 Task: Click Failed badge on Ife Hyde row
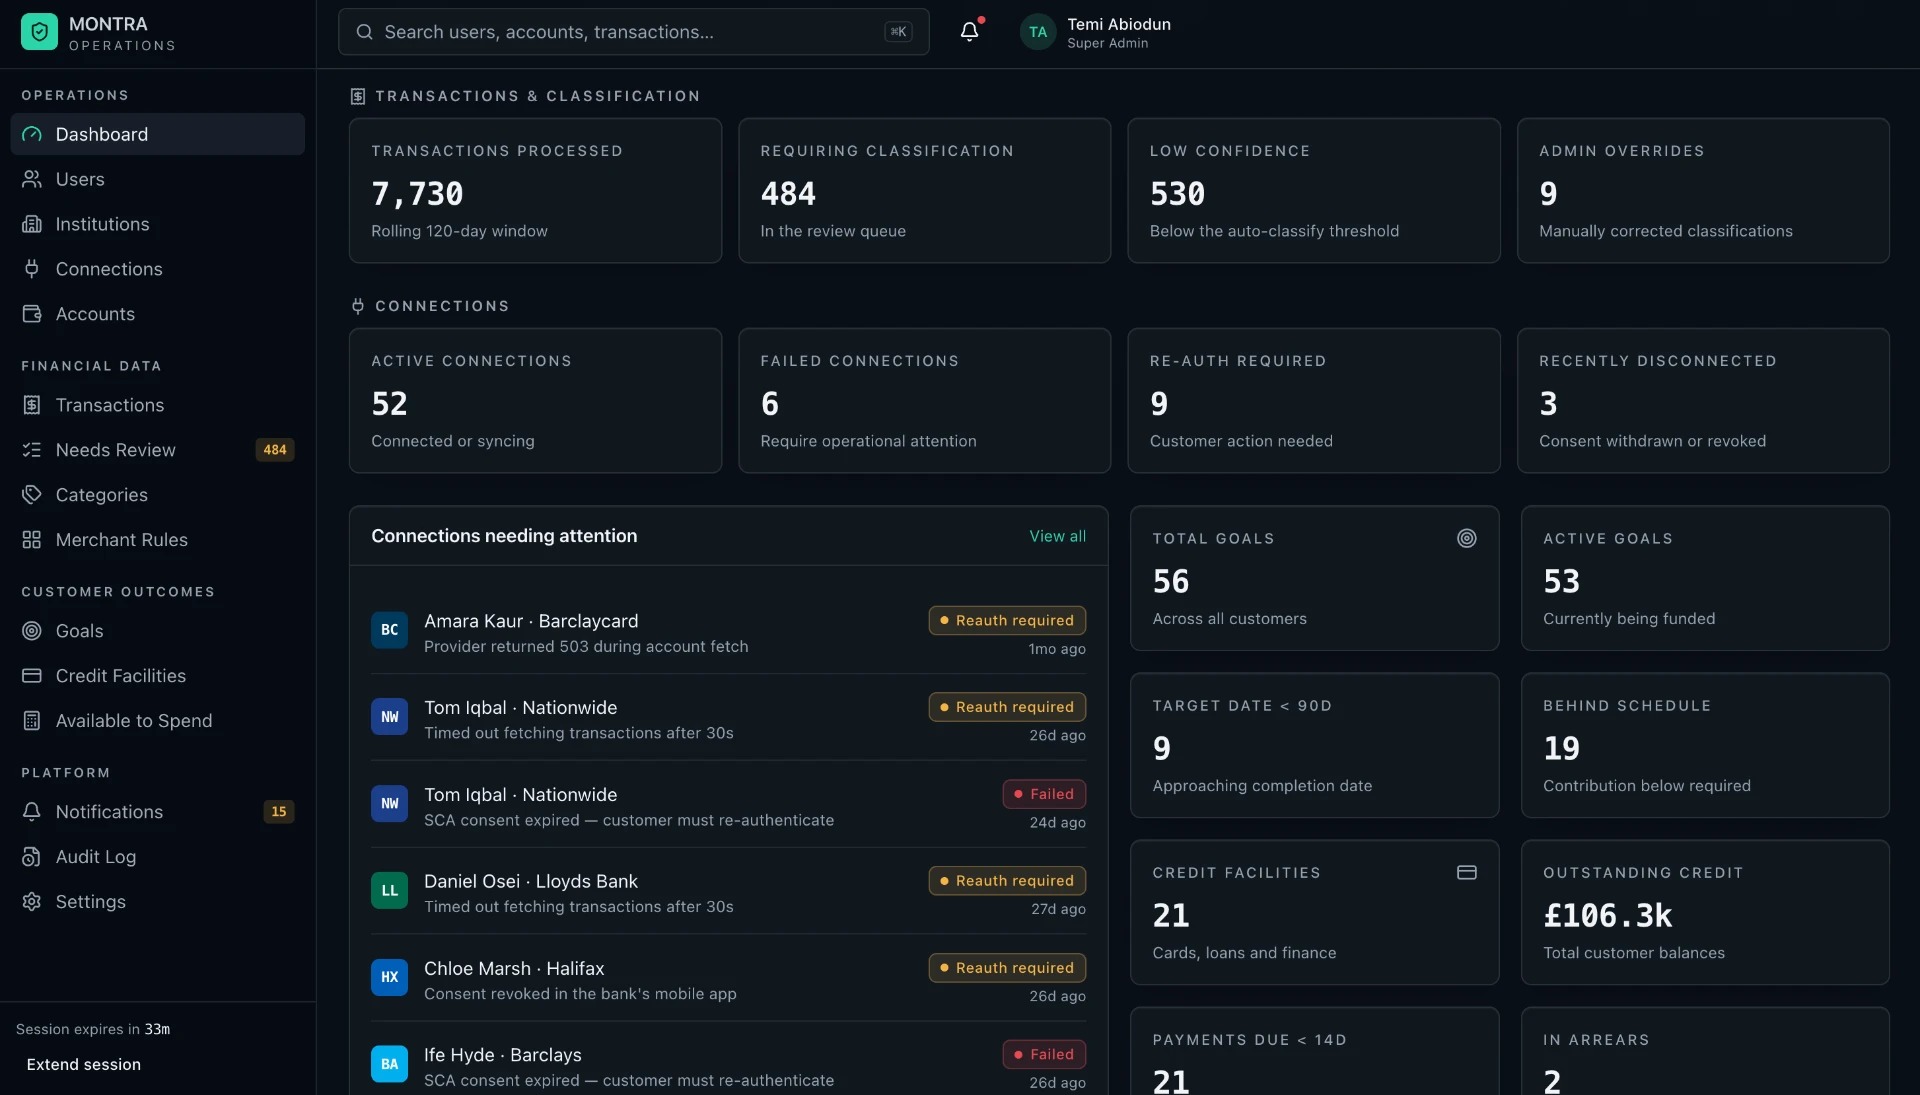click(1044, 1055)
